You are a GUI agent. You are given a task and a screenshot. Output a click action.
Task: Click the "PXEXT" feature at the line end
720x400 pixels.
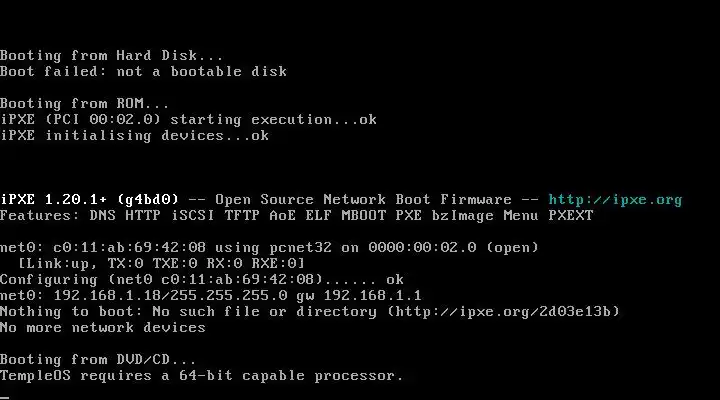pos(570,215)
